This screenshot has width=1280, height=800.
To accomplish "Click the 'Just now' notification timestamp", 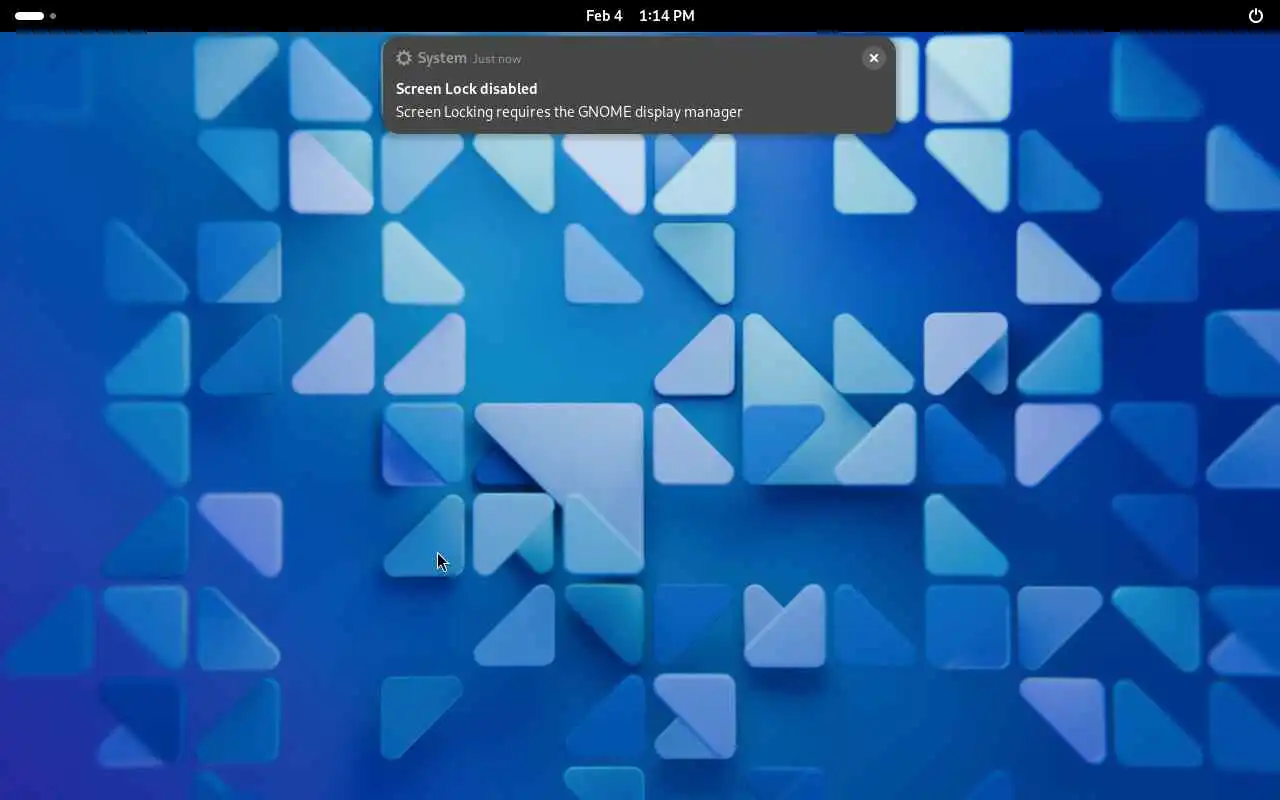I will [x=497, y=59].
